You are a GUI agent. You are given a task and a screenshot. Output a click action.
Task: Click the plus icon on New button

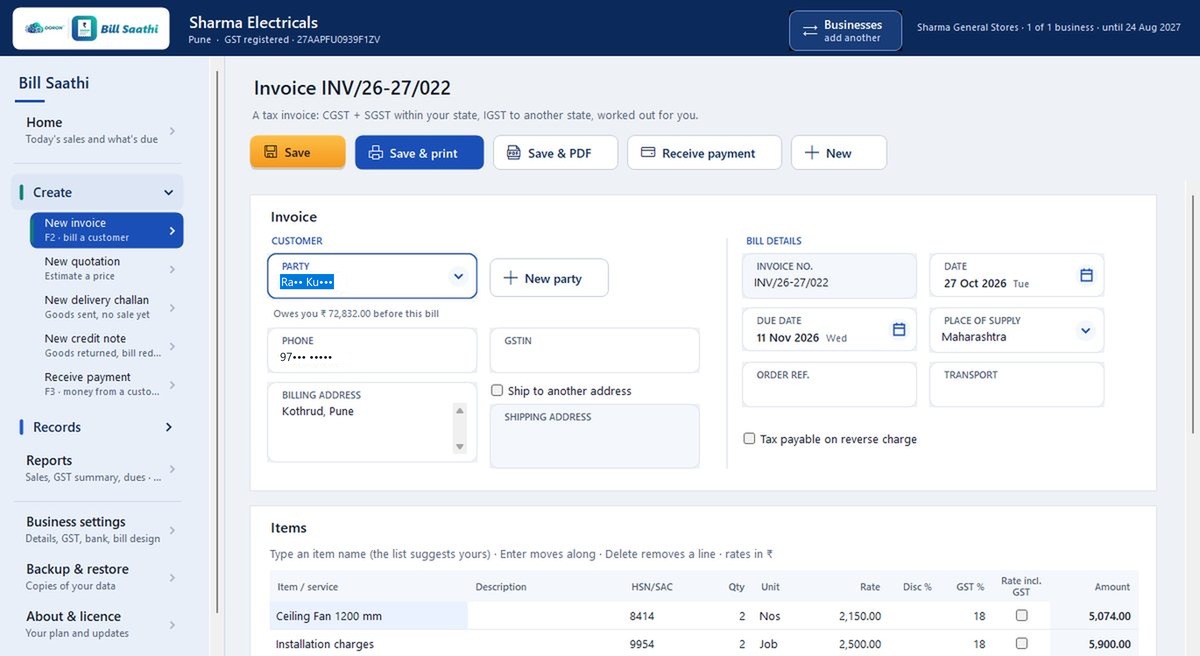tap(812, 153)
